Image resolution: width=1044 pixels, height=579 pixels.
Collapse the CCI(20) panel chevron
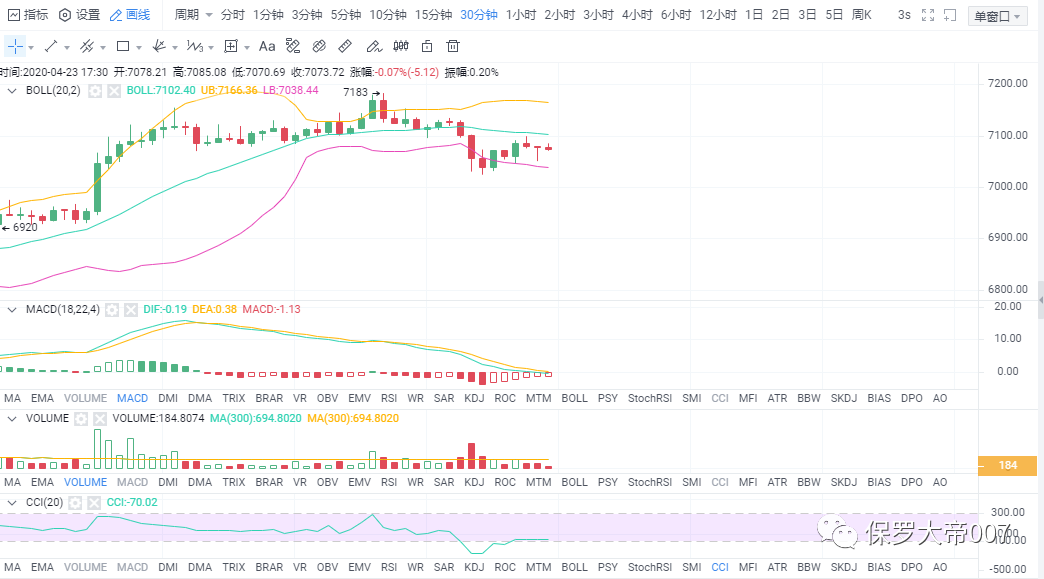(12, 502)
